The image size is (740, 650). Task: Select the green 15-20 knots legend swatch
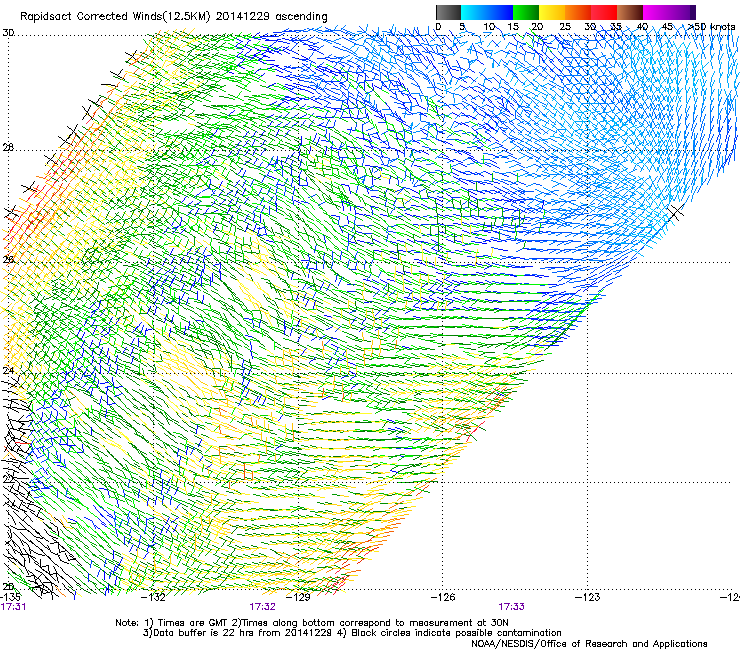(526, 12)
